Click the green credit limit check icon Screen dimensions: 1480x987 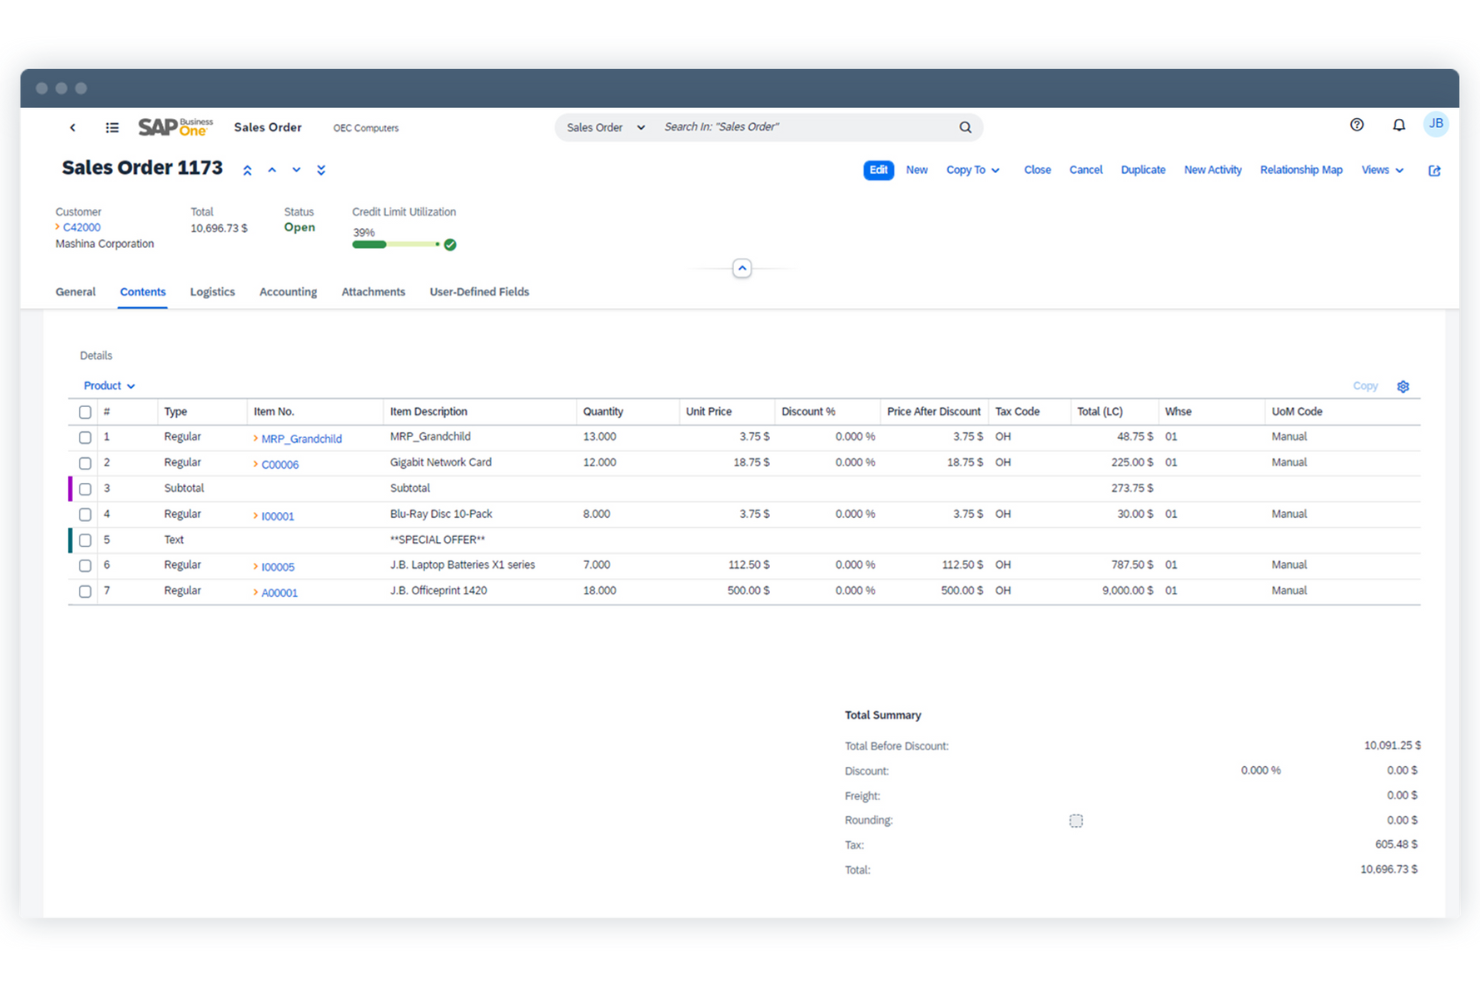[450, 245]
